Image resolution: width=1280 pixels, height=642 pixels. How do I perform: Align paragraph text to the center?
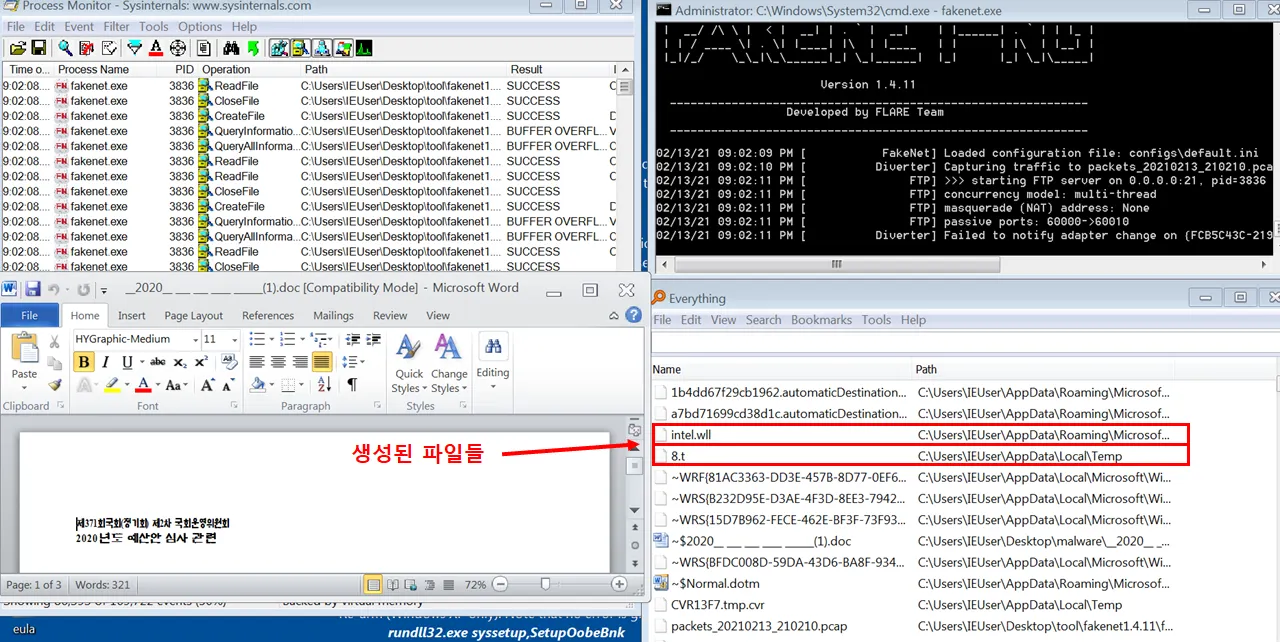point(277,362)
